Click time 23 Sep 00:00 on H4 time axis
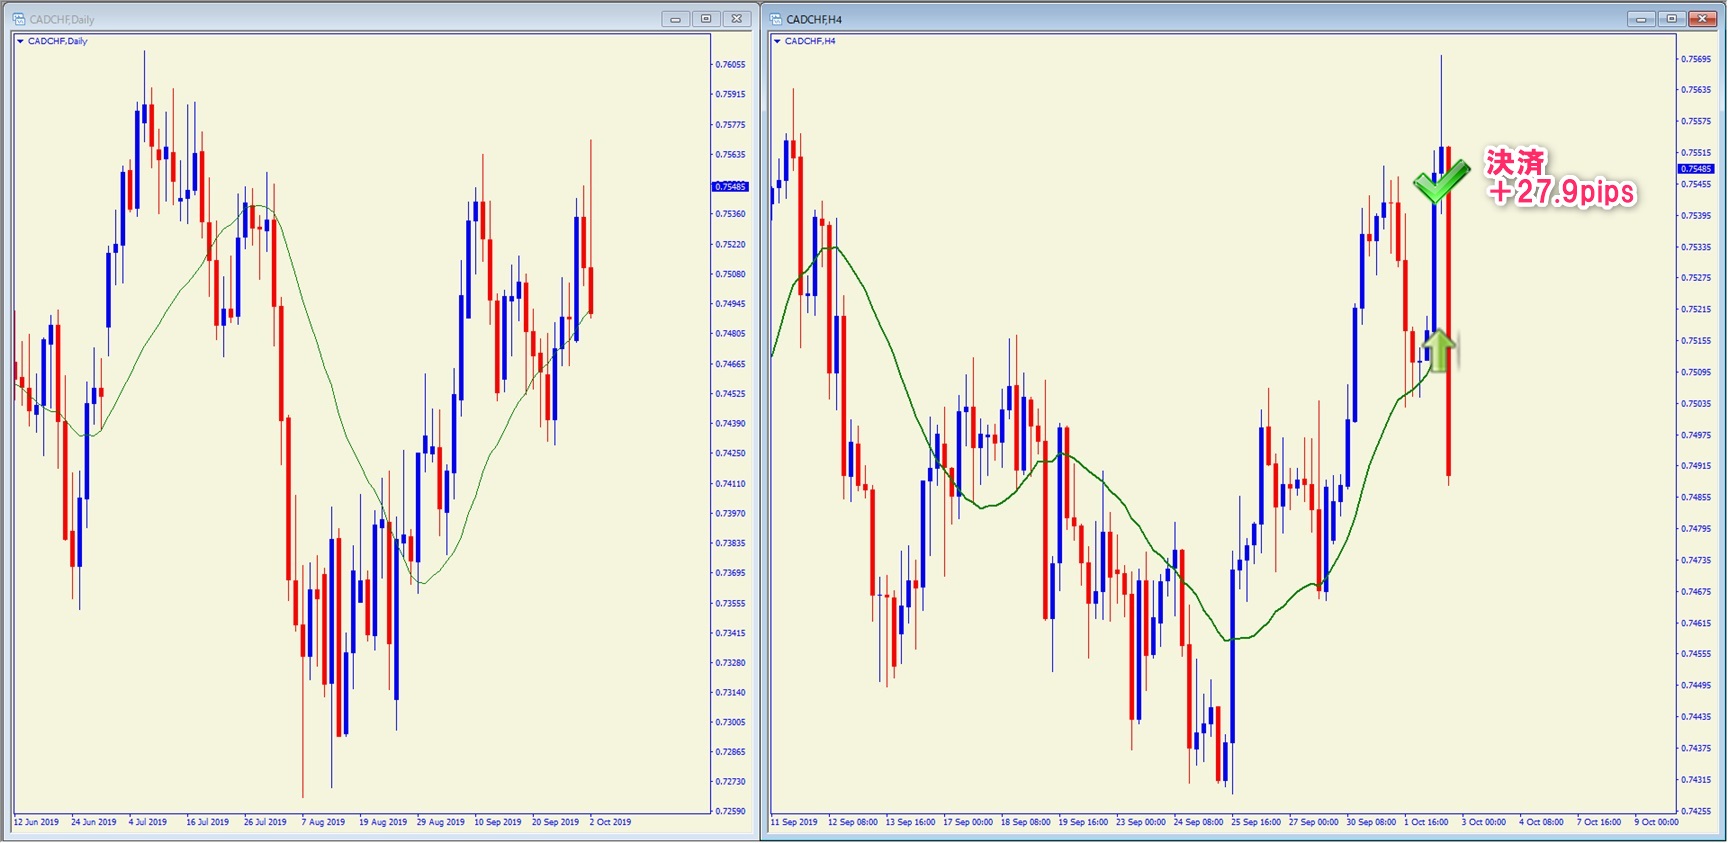 1141,822
